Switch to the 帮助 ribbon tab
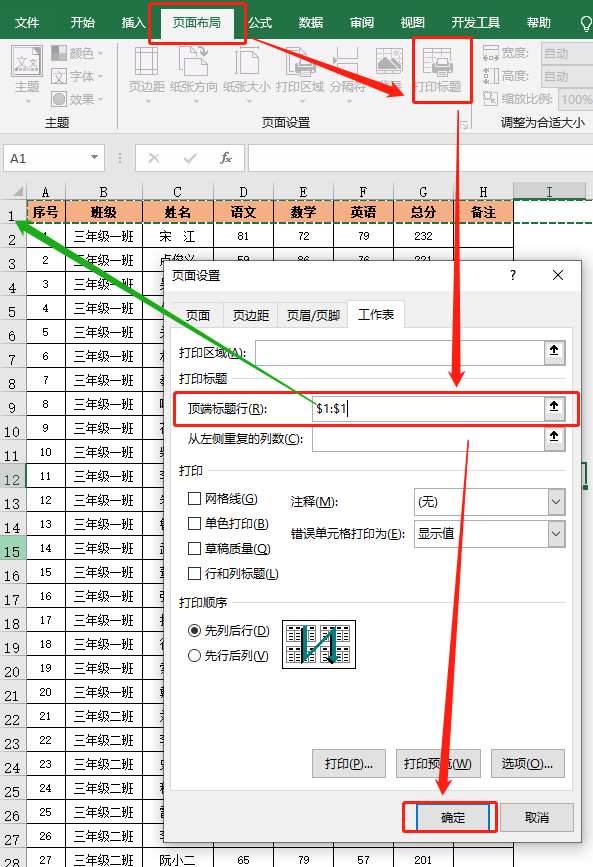Screen dimensions: 593x867 point(538,23)
